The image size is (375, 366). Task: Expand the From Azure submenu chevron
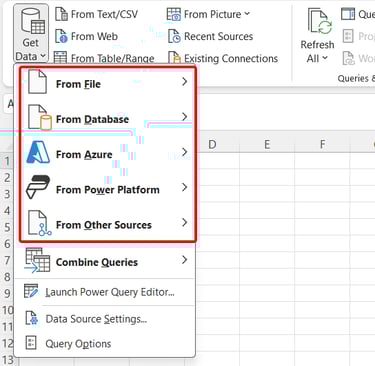click(185, 152)
